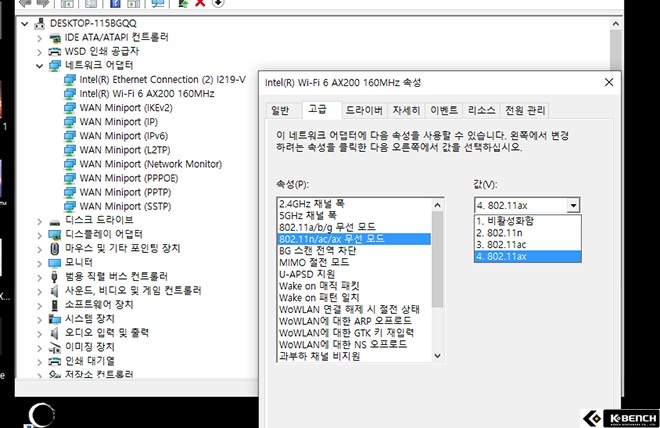
Task: Click the 시스템 장치 category icon
Action: tap(55, 319)
